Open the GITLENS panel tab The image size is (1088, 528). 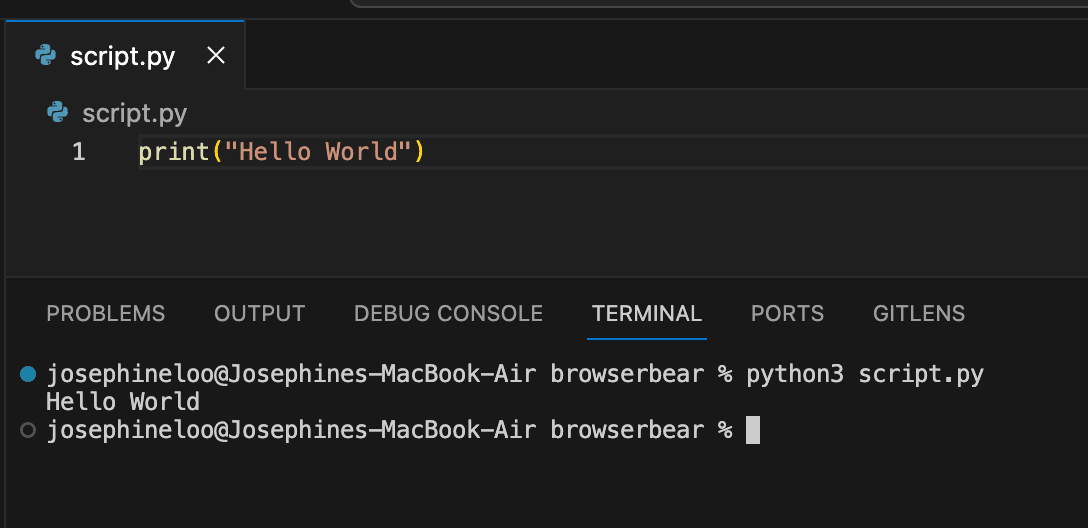[919, 314]
